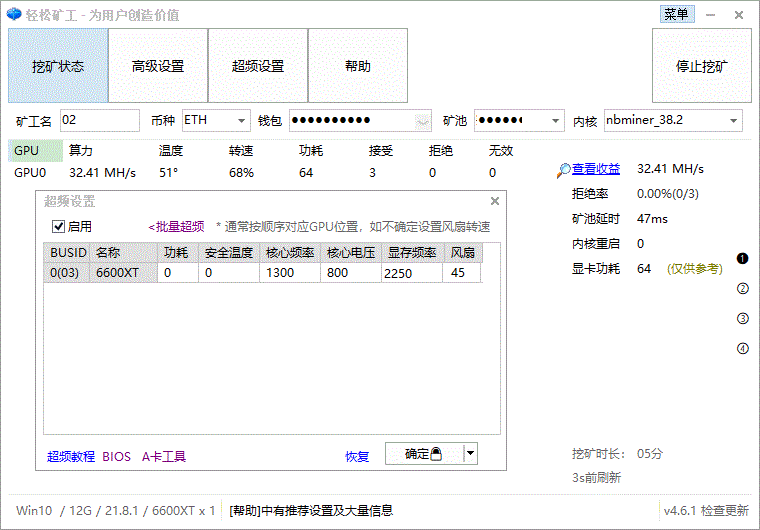The image size is (760, 530).
Task: Expand the 矿池 pool dropdown
Action: point(556,121)
